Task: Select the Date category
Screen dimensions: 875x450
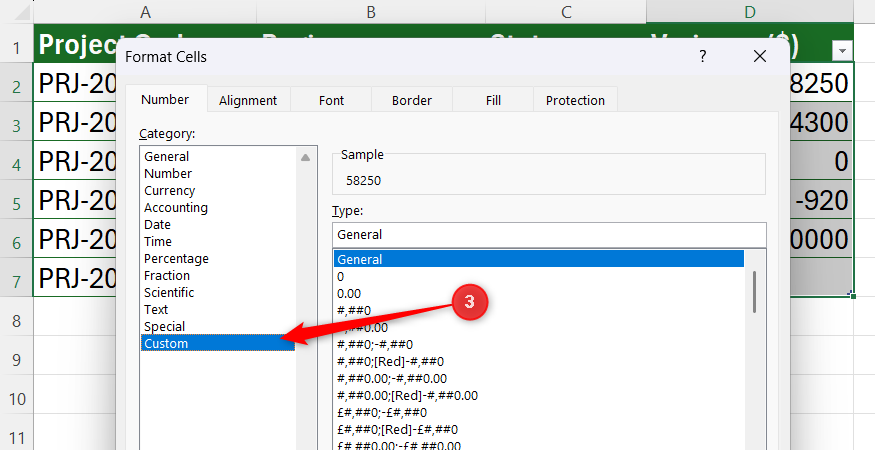Action: tap(218, 224)
